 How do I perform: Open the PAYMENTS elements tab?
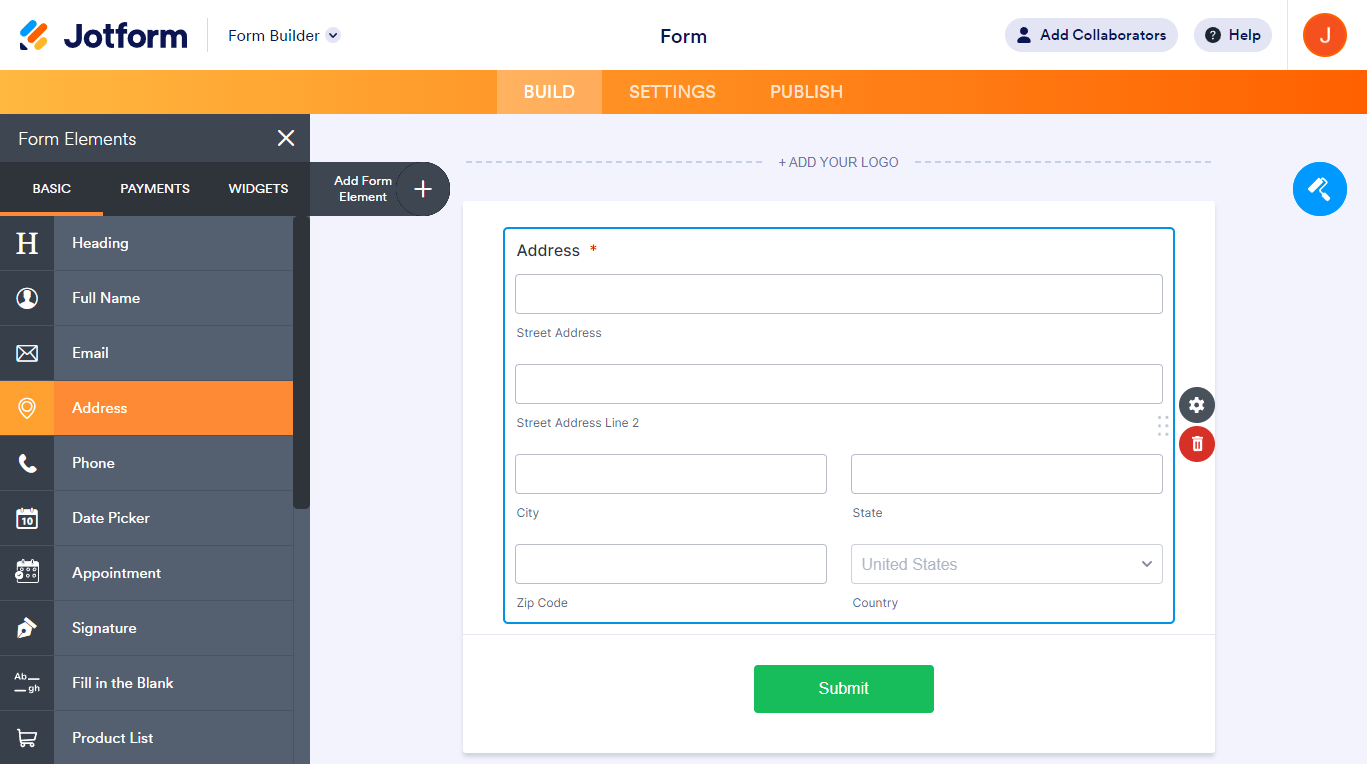155,188
